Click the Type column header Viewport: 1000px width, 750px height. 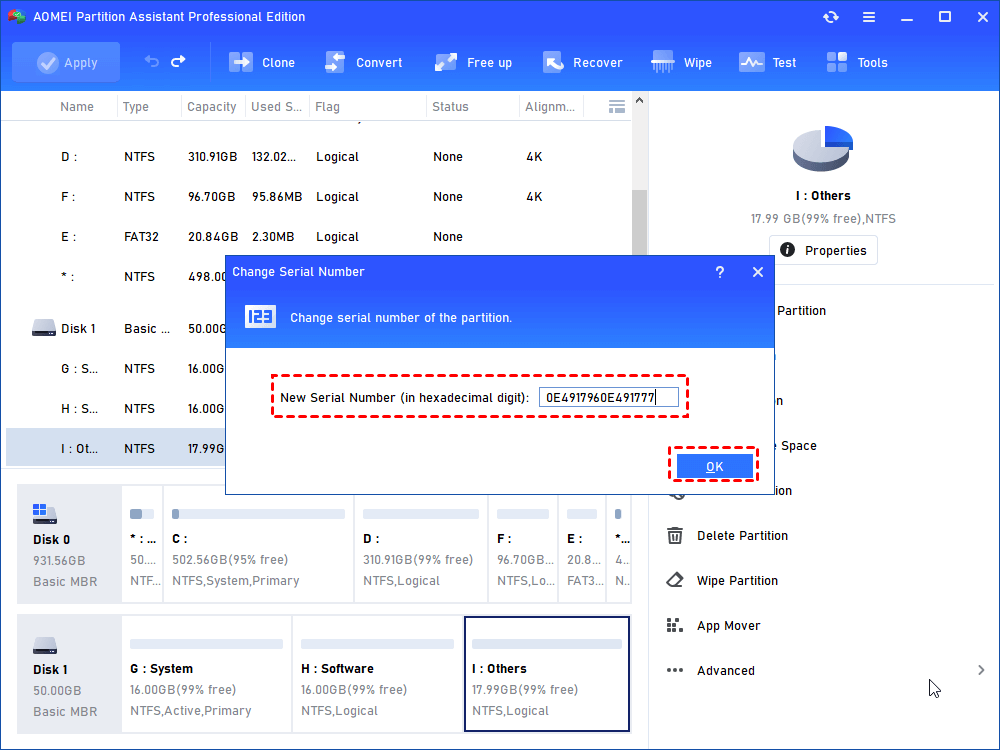click(x=135, y=107)
